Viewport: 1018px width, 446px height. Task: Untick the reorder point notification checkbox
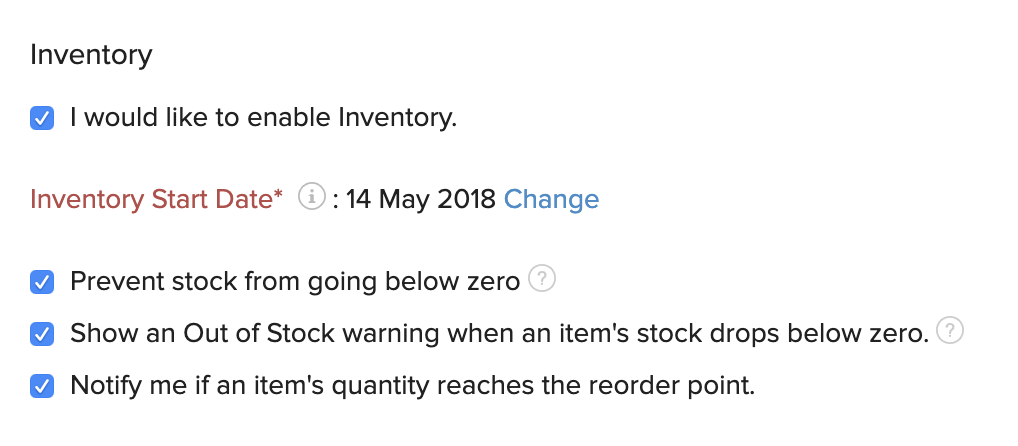click(42, 385)
